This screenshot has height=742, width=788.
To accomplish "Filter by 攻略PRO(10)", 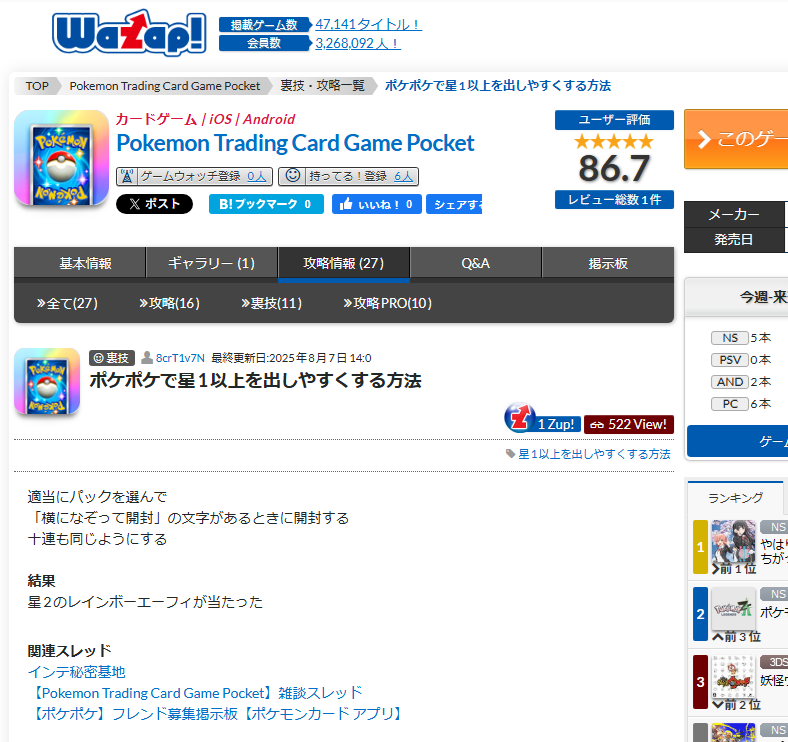I will 387,303.
